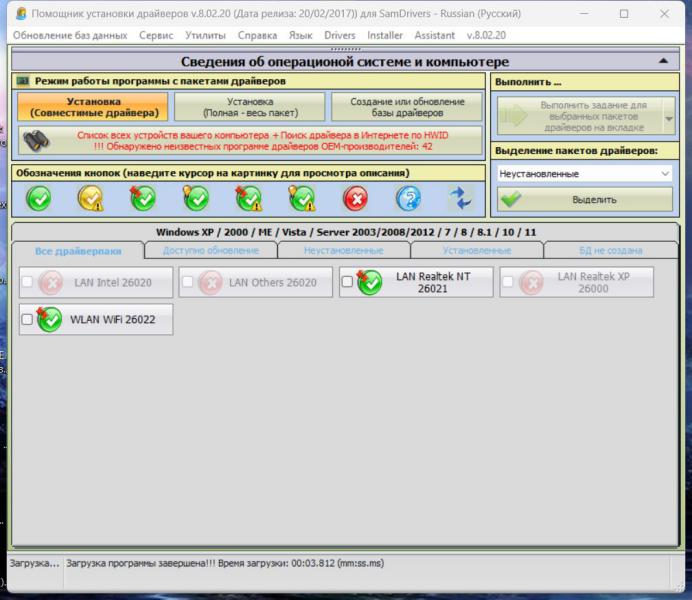Click the yellow checkmark legend icon
The image size is (692, 600).
(x=91, y=198)
